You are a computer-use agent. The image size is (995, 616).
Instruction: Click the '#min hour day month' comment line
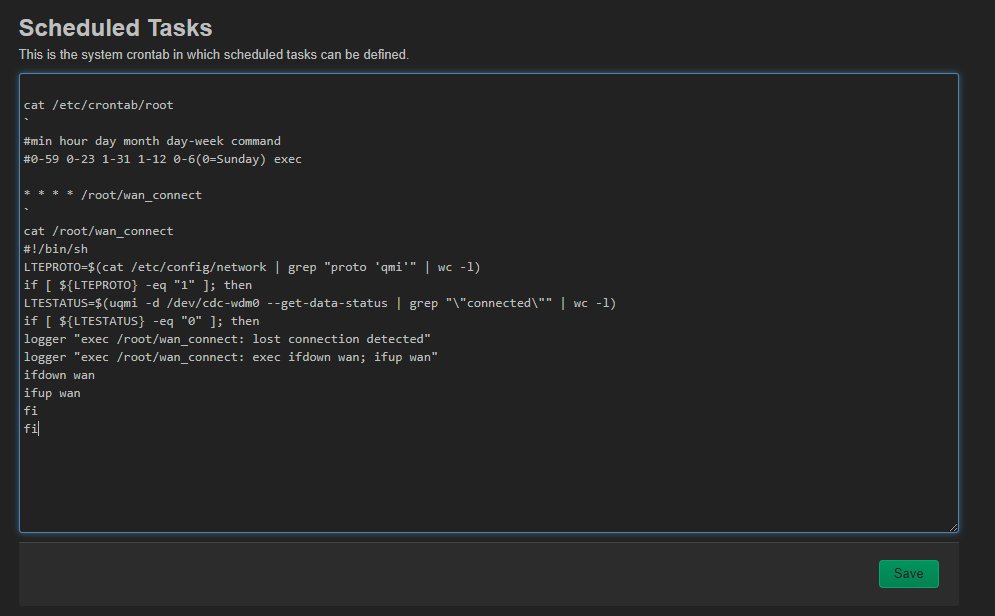pyautogui.click(x=152, y=141)
